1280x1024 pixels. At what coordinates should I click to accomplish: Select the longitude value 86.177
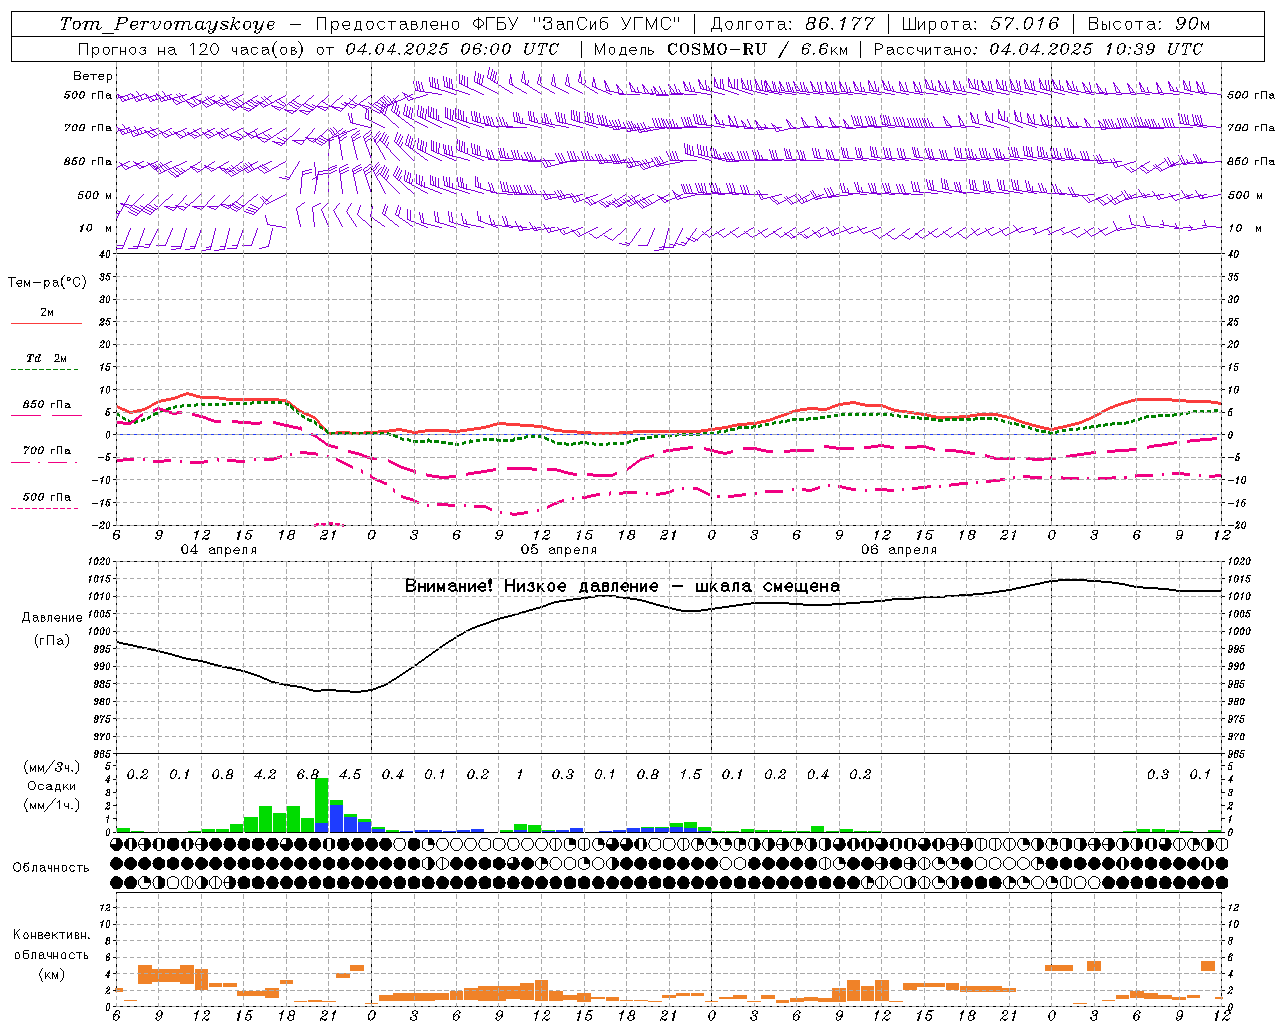click(x=839, y=24)
